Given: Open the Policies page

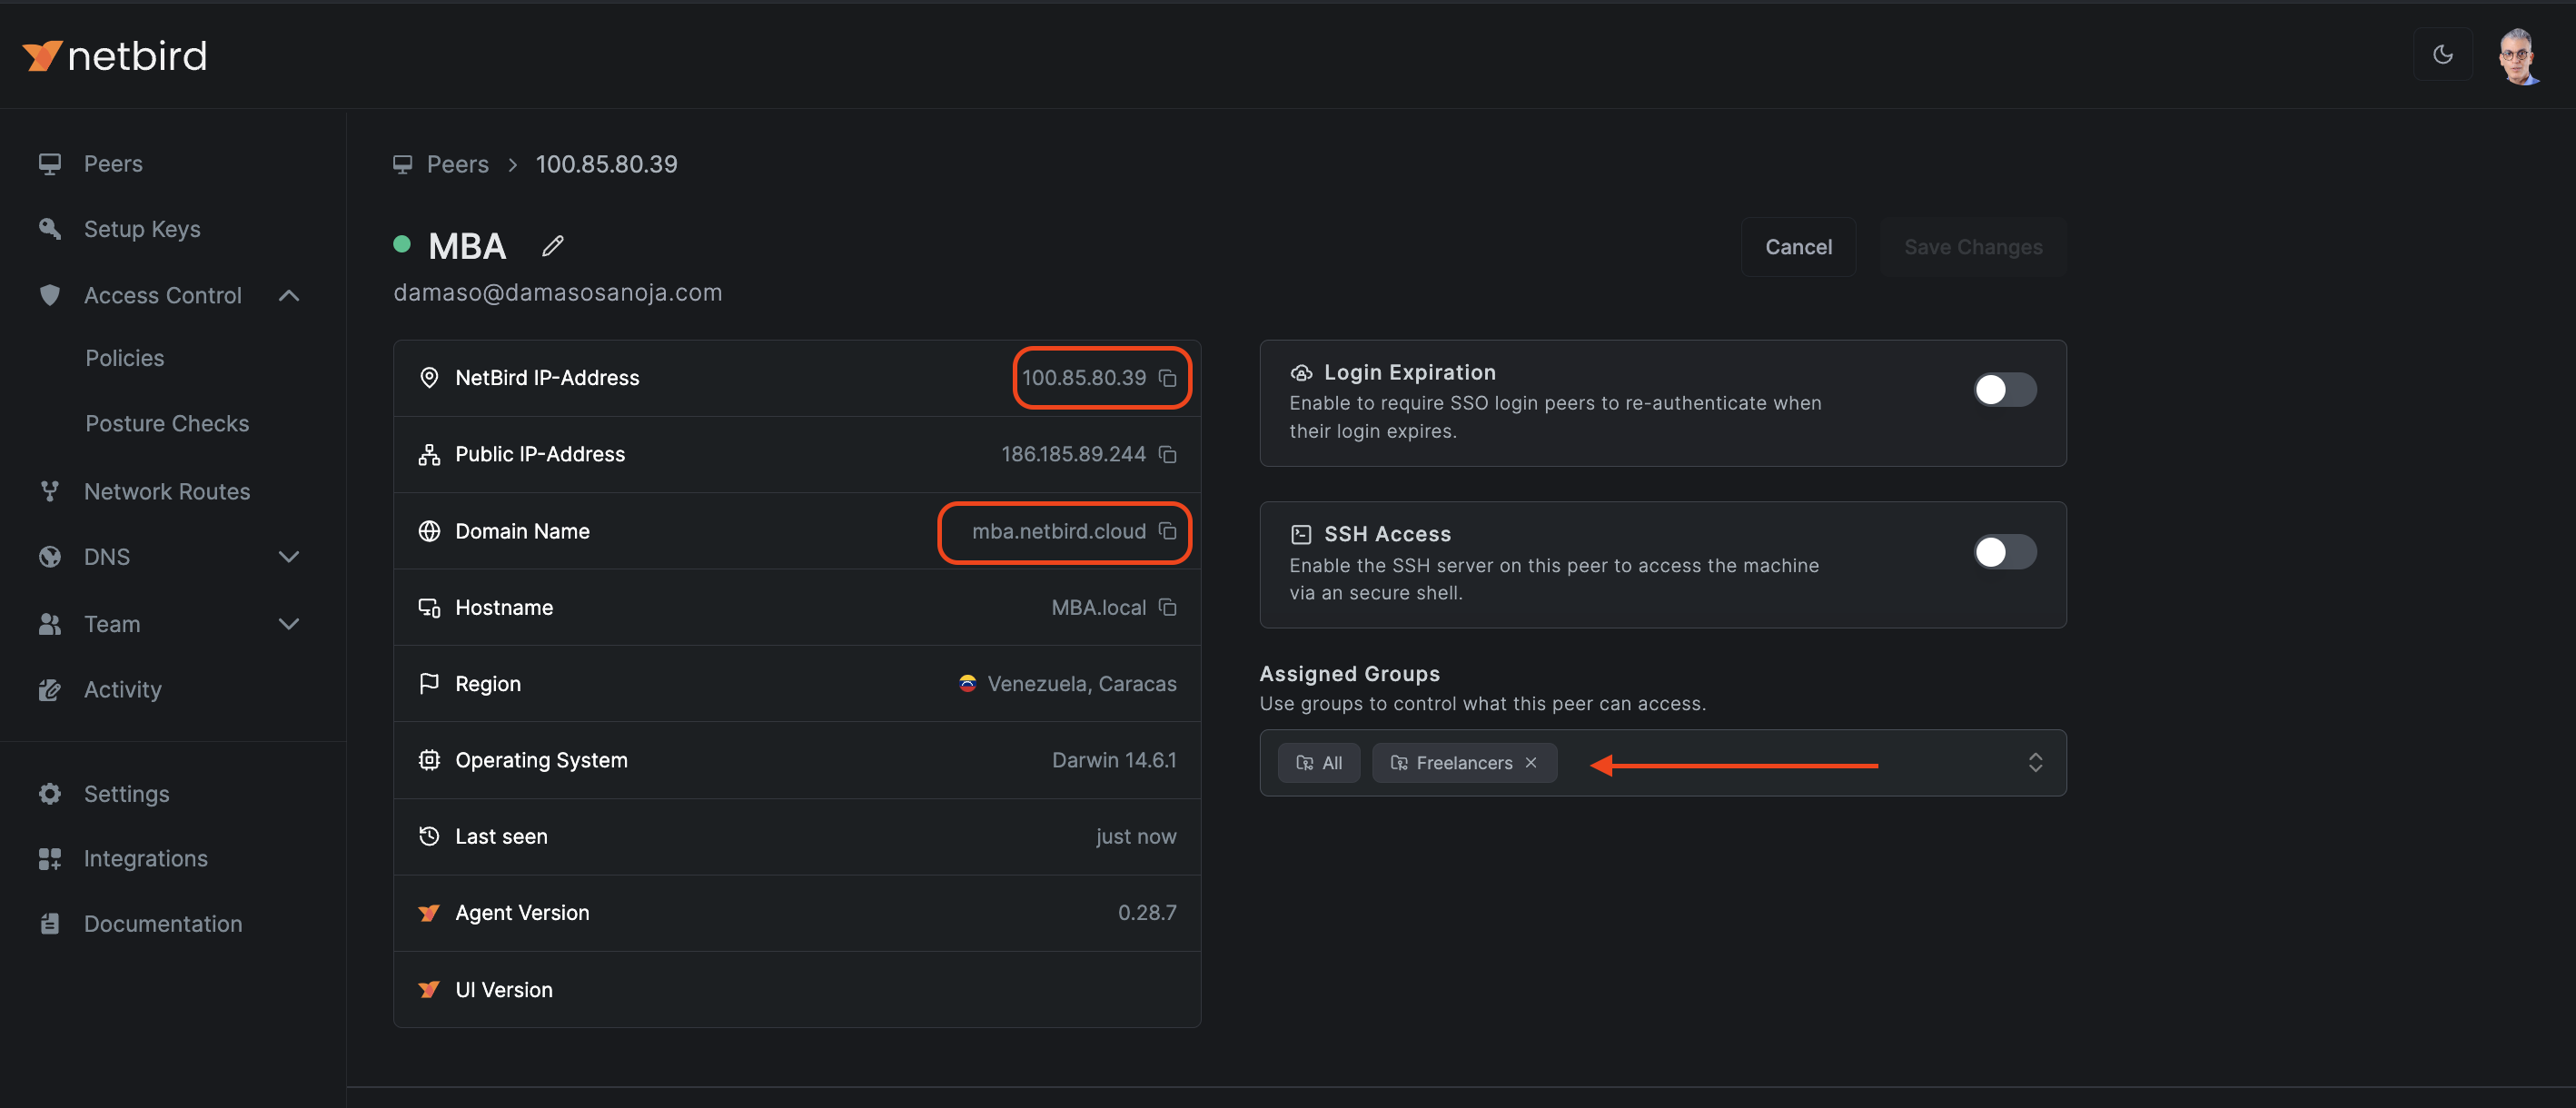Looking at the screenshot, I should click(124, 357).
